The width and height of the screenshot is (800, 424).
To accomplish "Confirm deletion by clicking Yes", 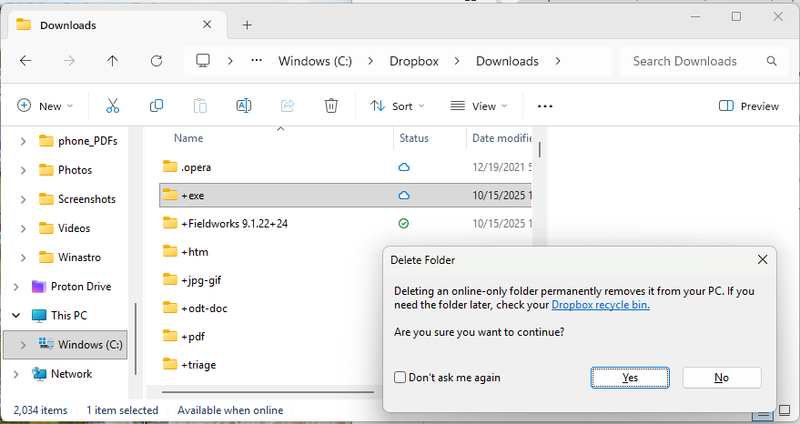I will pos(629,378).
